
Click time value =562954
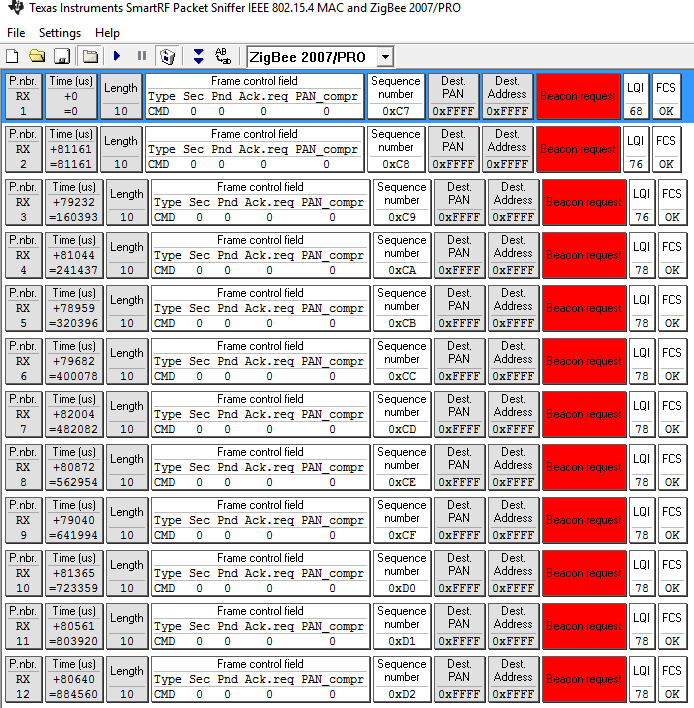tap(74, 482)
